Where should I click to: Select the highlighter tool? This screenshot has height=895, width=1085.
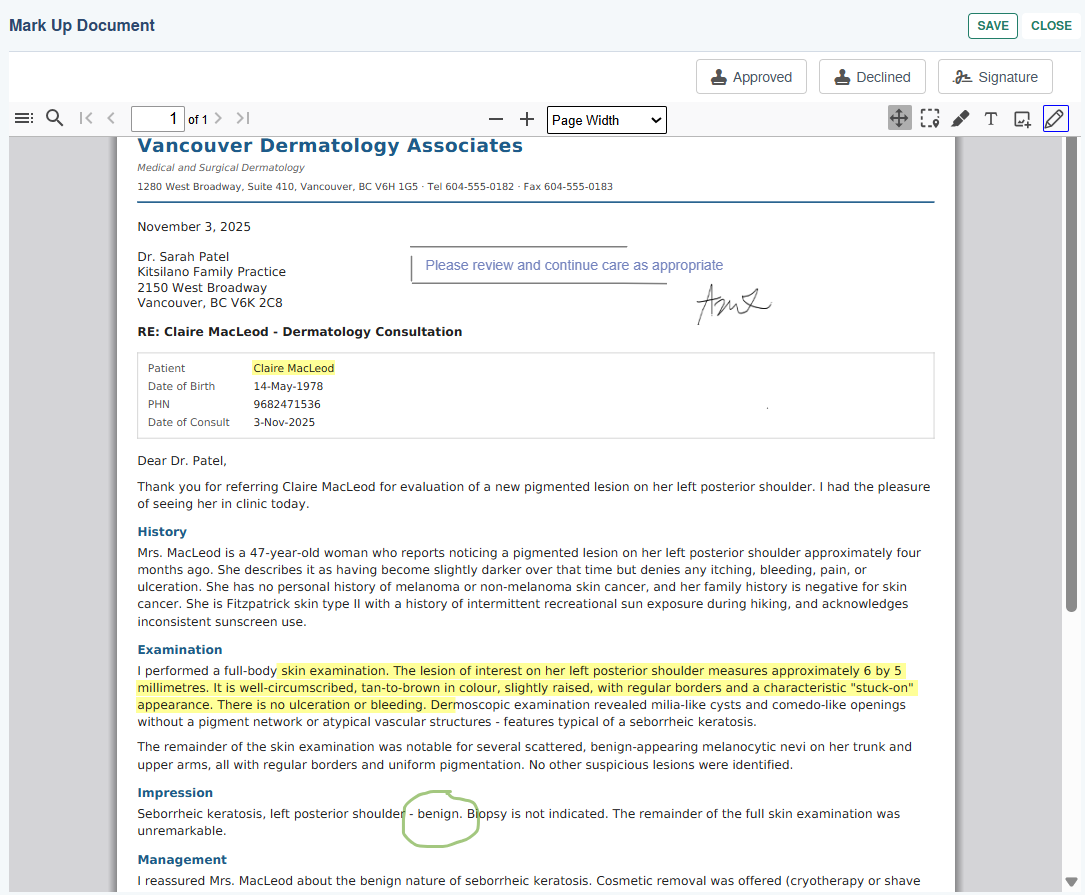coord(960,118)
